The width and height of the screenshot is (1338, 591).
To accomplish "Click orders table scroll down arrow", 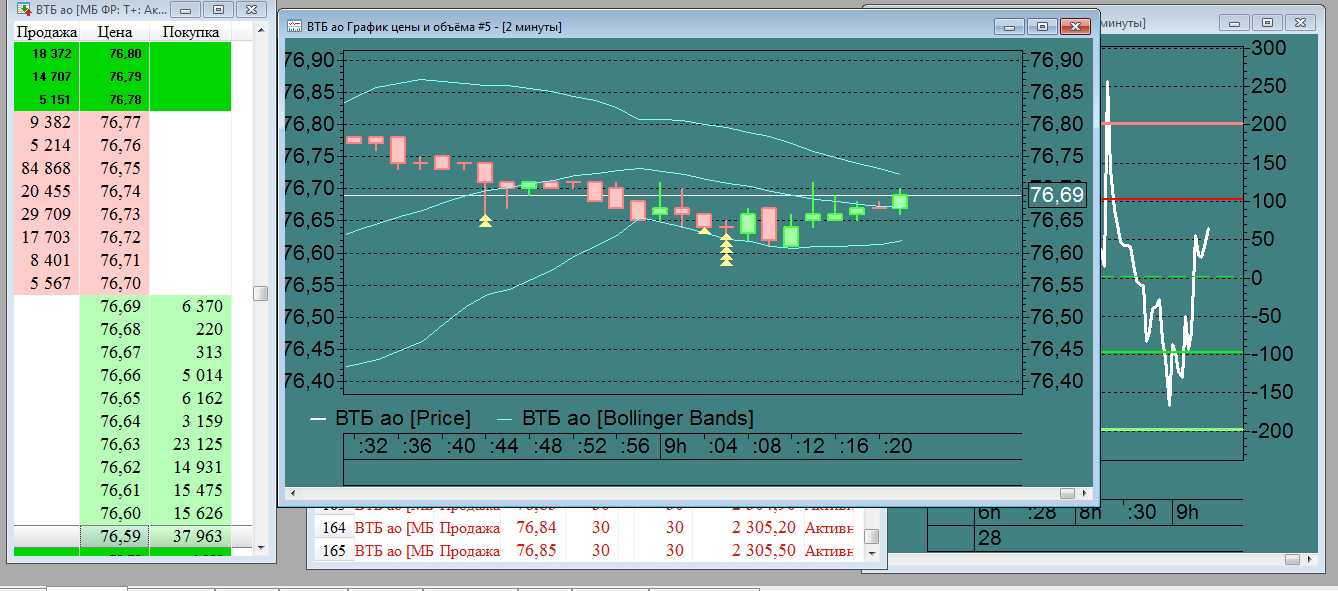I will (871, 553).
